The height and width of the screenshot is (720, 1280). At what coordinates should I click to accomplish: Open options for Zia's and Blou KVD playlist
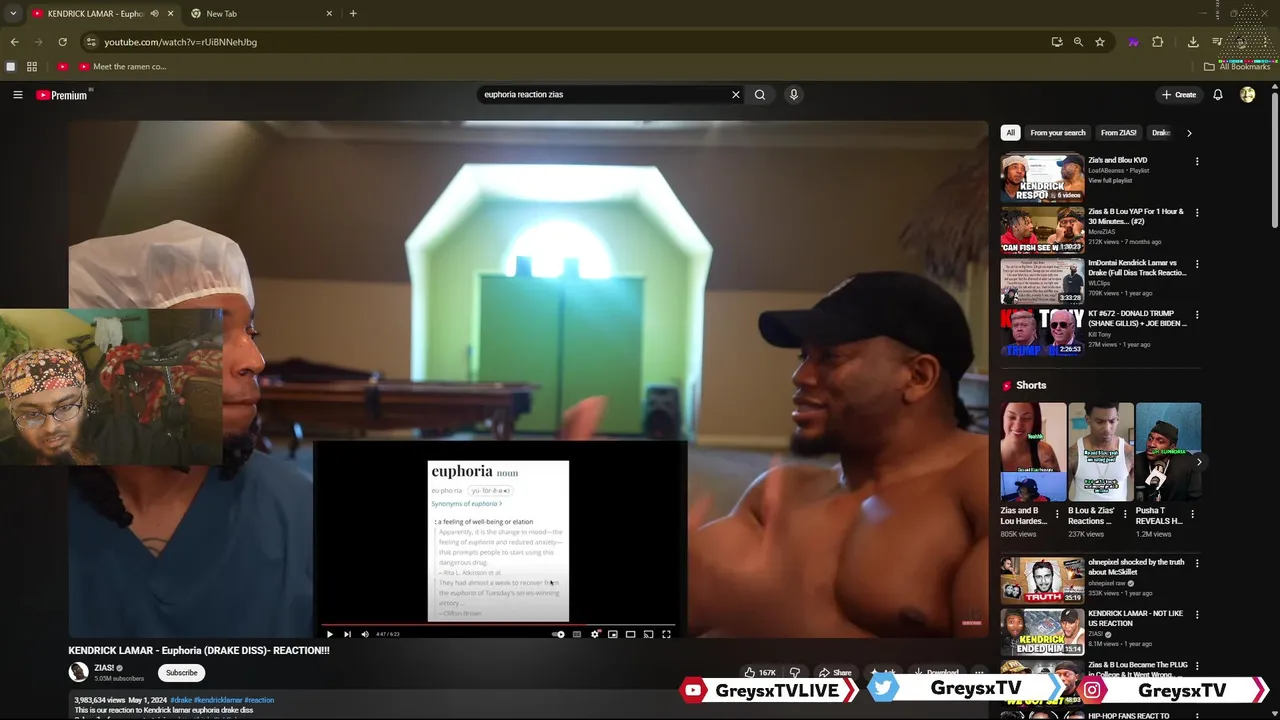[1197, 161]
